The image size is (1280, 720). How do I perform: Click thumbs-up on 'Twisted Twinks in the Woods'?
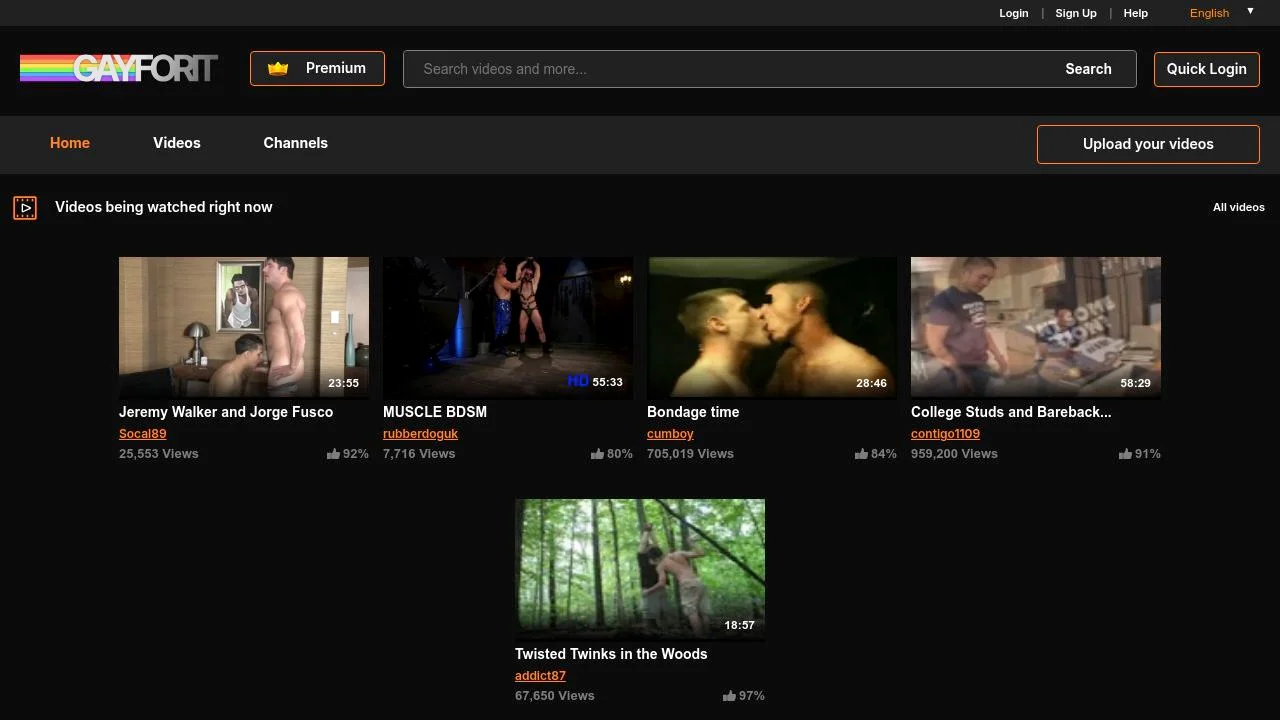point(729,695)
